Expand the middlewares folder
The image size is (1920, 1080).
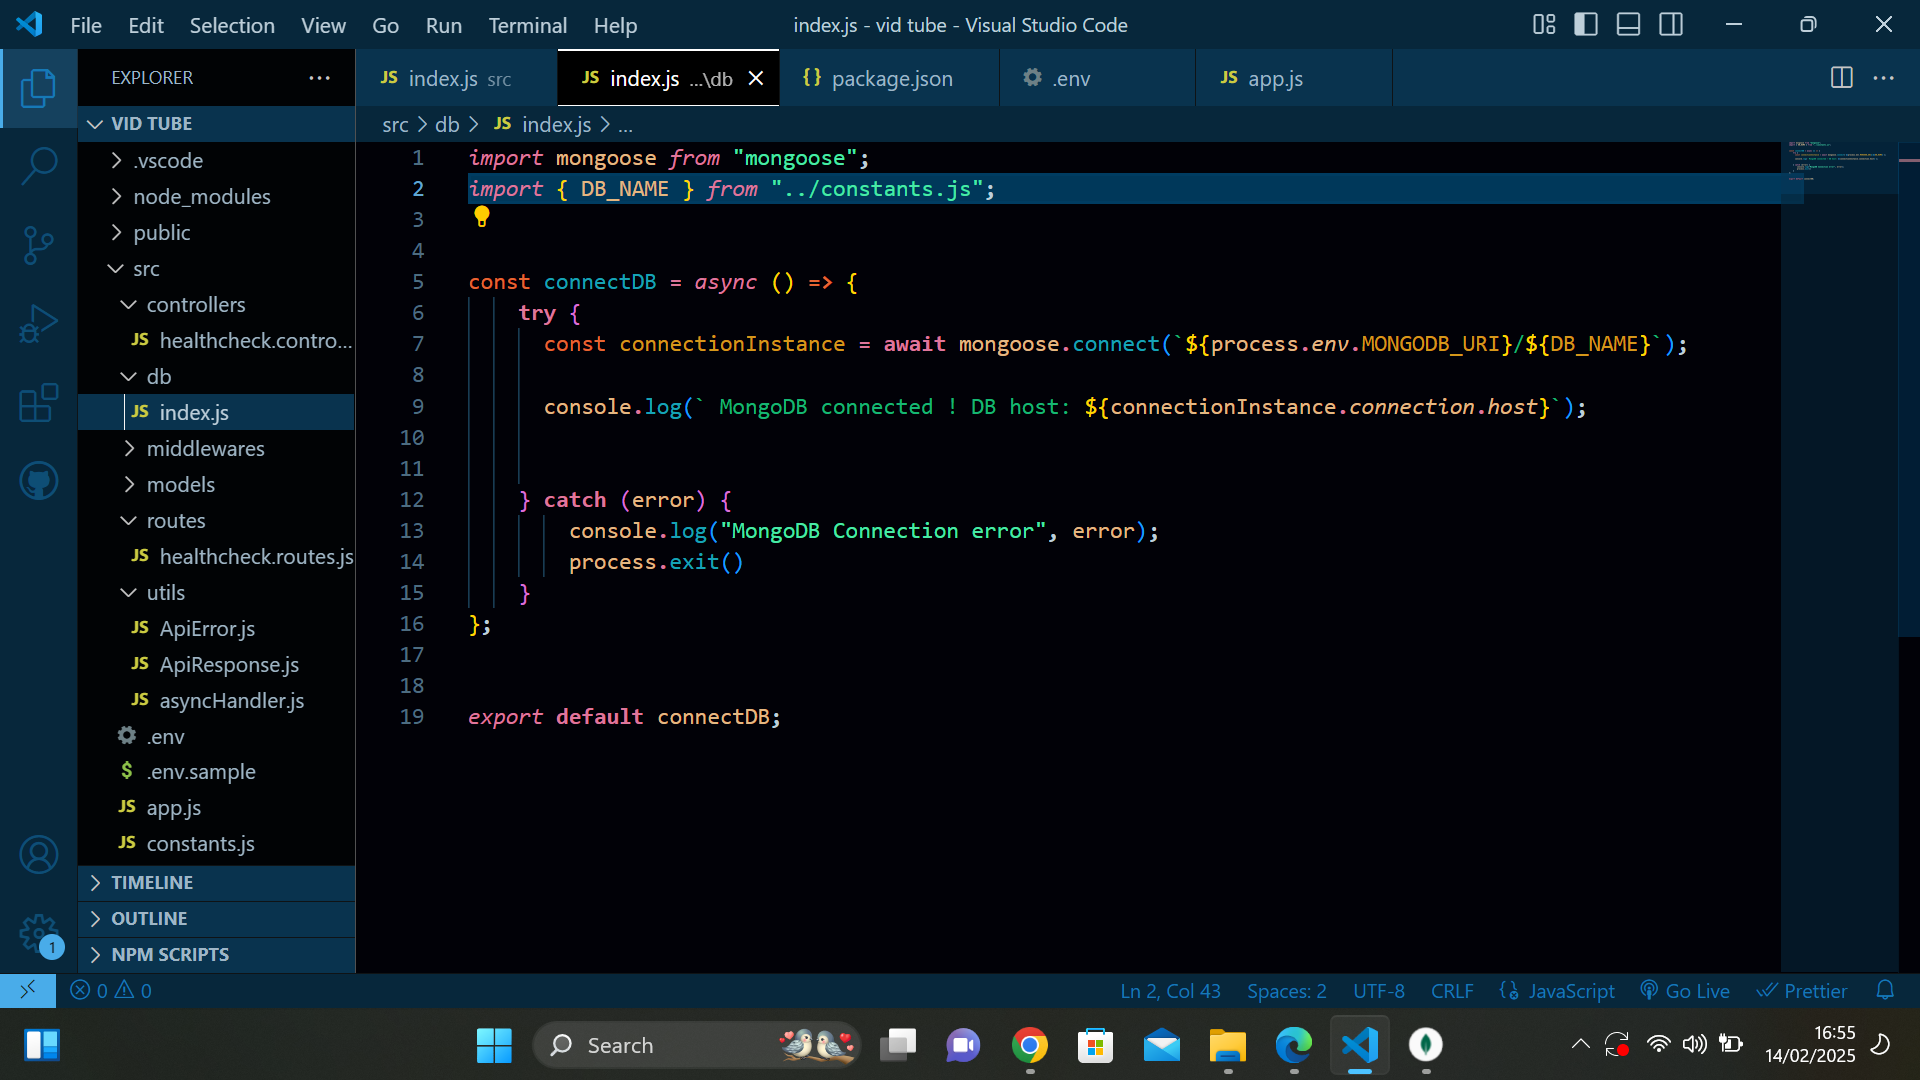[x=205, y=449]
